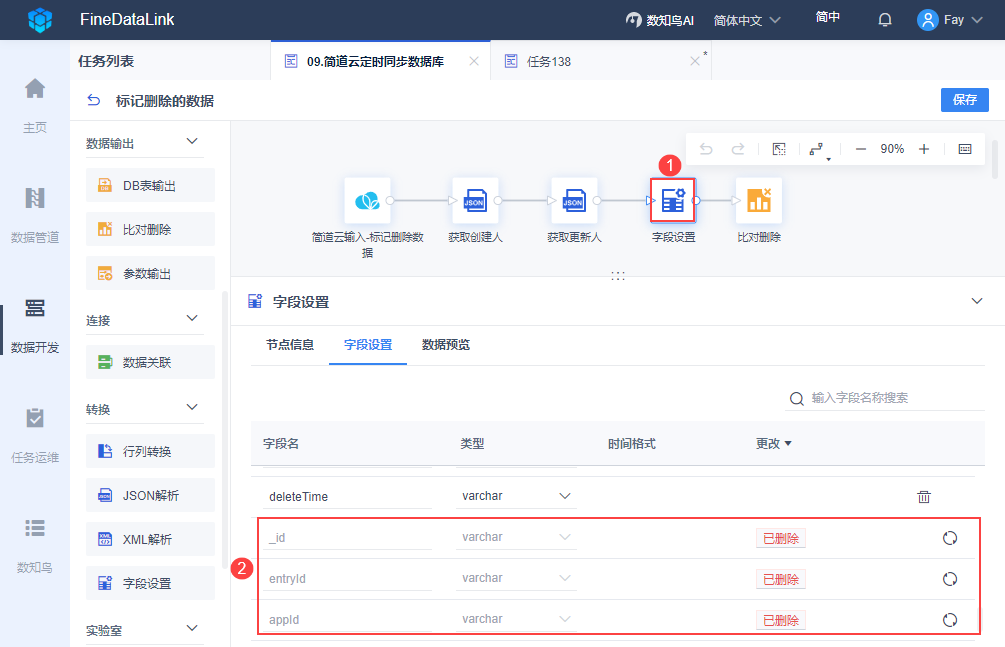Click the FineDataLink logo icon
Screen dimensions: 1005x647
(x=40, y=20)
